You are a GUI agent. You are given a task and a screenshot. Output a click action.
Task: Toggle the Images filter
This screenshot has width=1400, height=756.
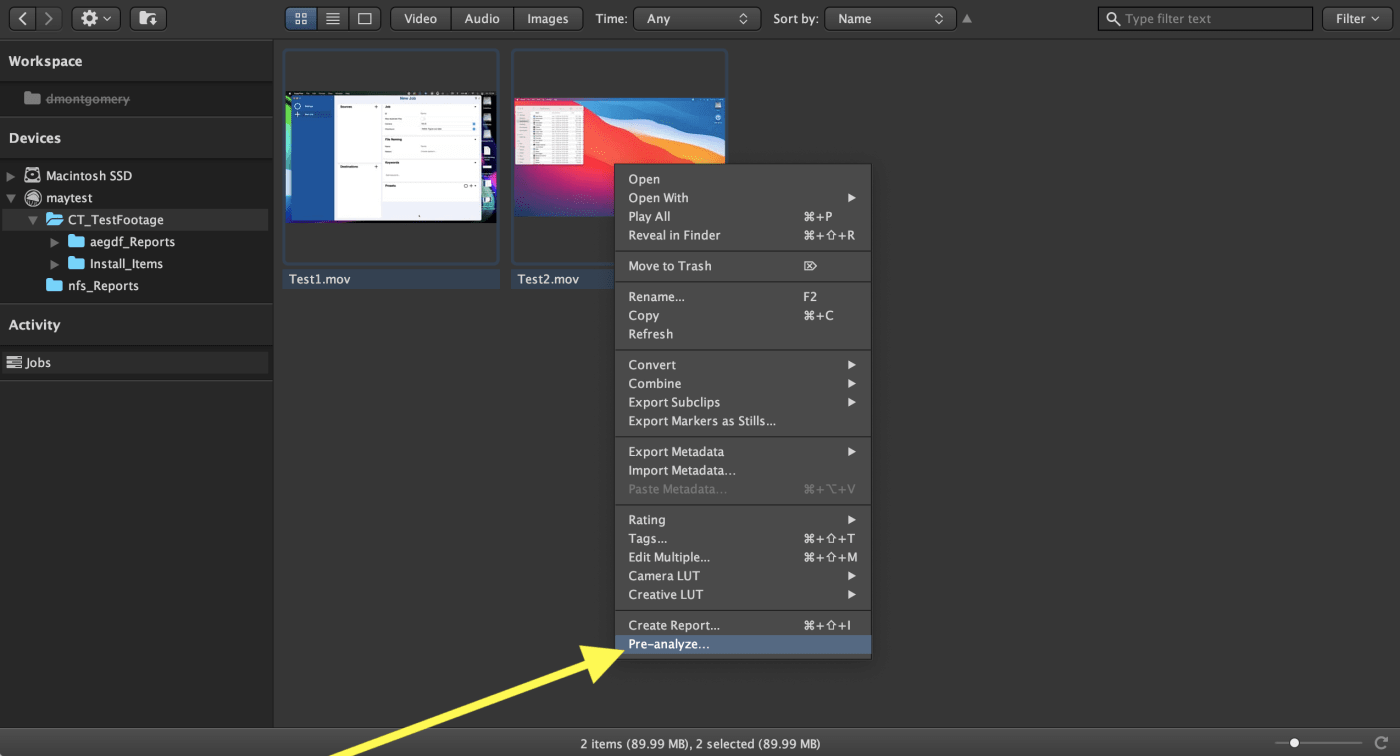(x=547, y=19)
